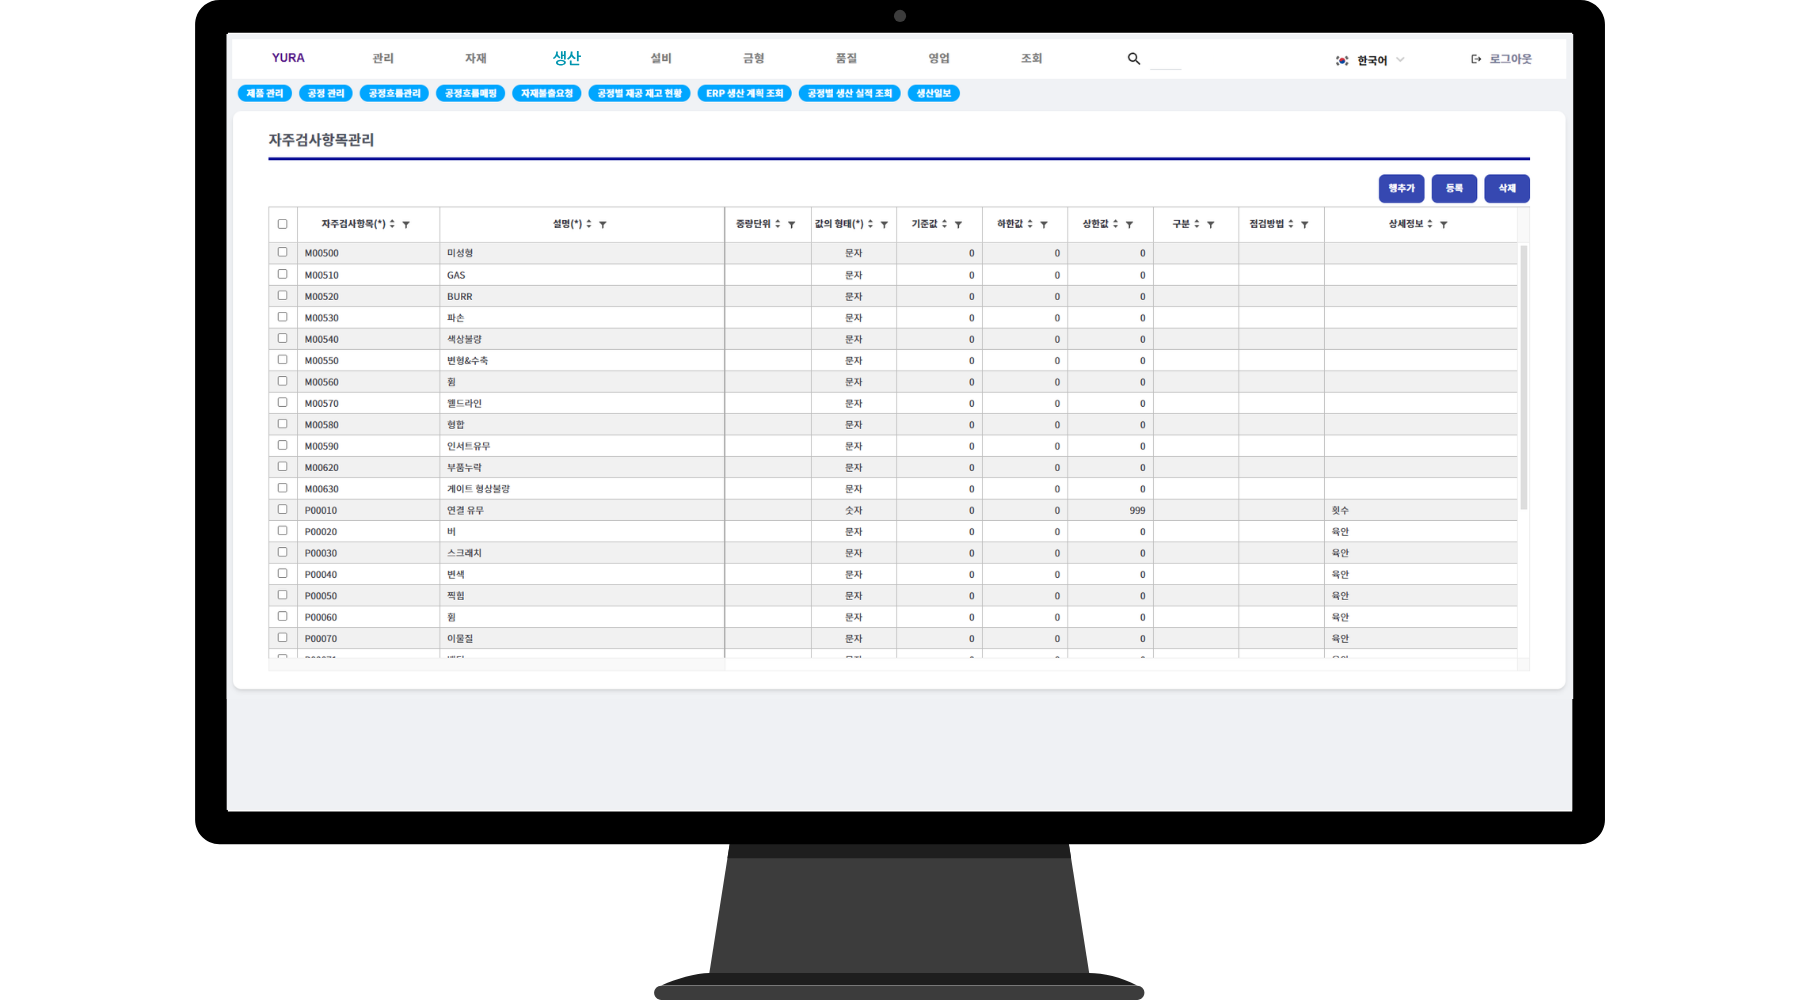This screenshot has width=1800, height=1000.
Task: Open filter for 설명 column
Action: [603, 225]
